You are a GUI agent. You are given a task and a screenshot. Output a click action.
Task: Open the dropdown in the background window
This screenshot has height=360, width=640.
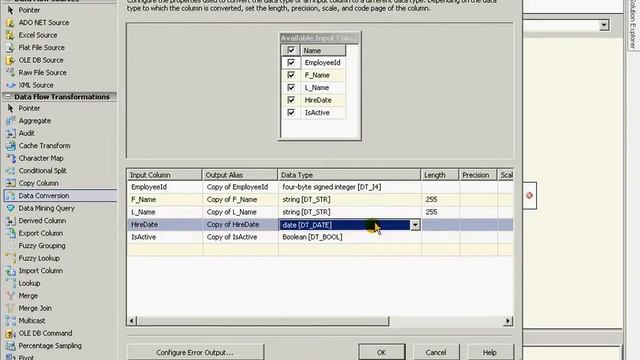tap(604, 25)
